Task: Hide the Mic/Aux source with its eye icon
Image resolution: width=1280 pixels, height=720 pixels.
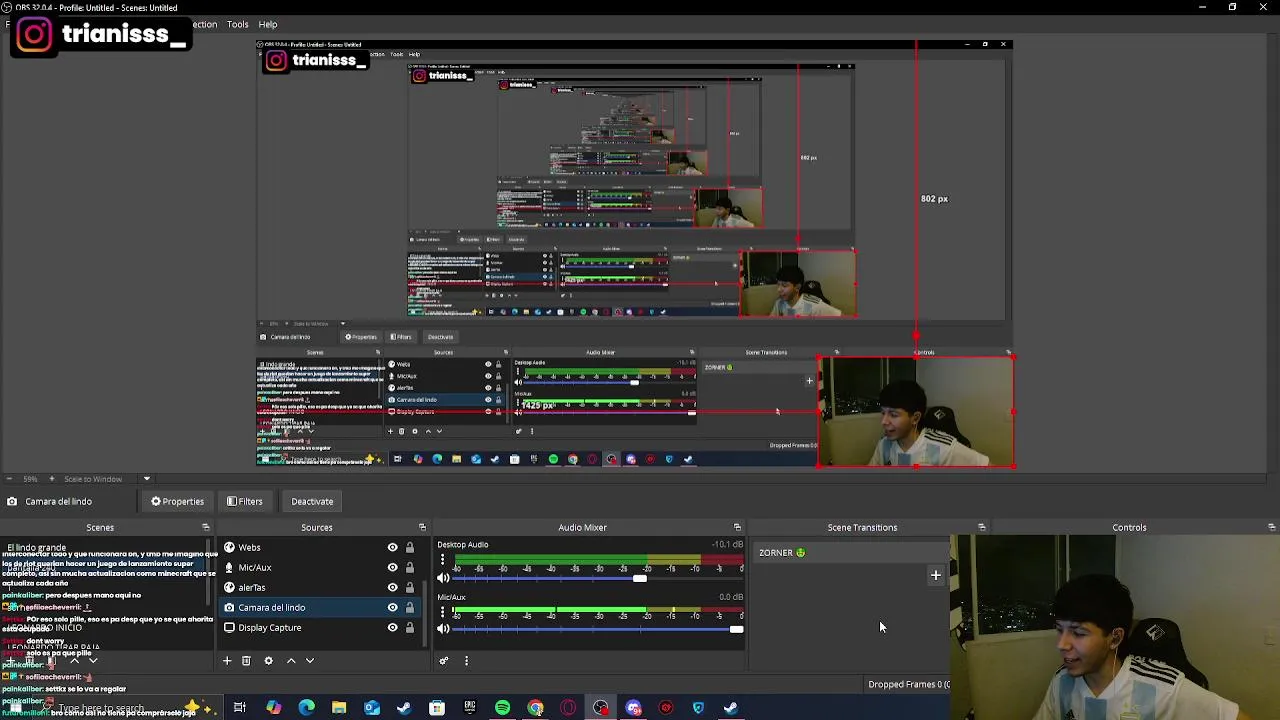Action: [x=392, y=567]
